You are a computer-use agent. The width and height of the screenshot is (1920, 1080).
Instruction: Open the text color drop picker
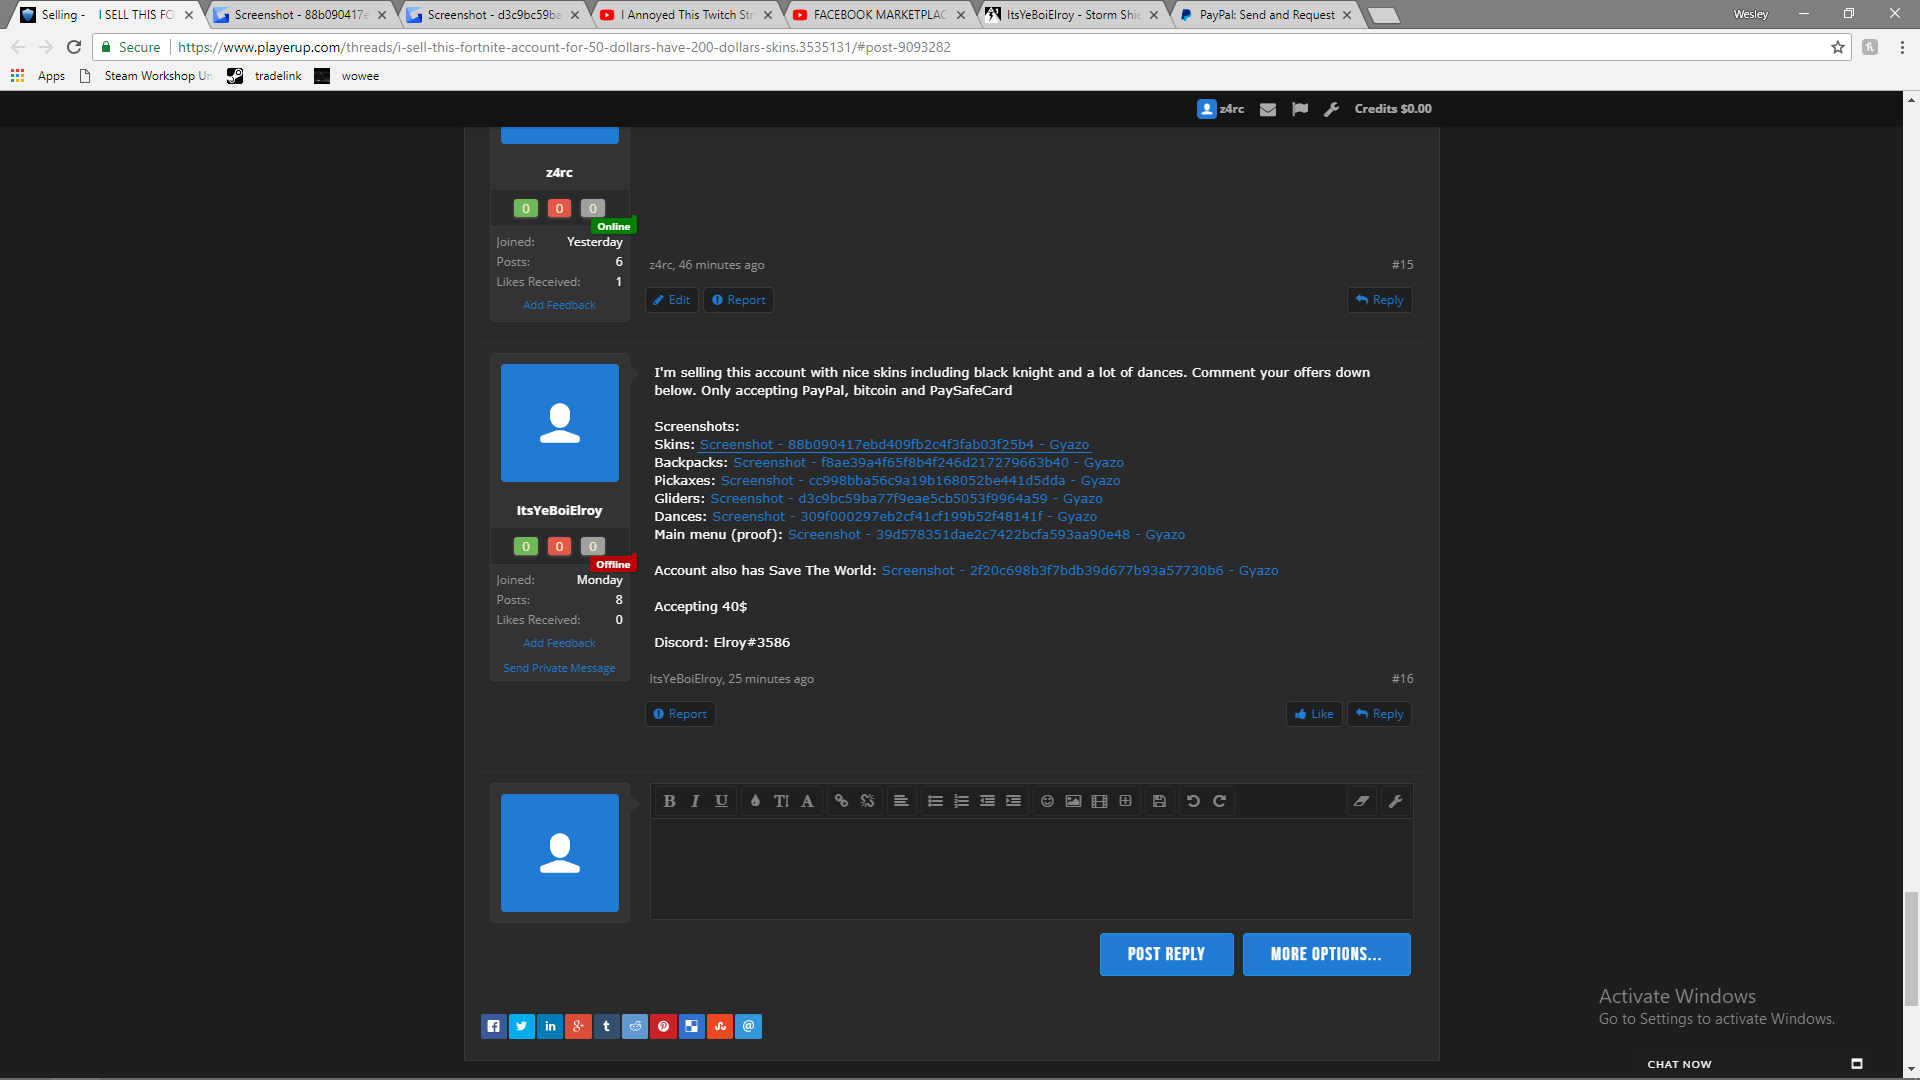tap(755, 801)
